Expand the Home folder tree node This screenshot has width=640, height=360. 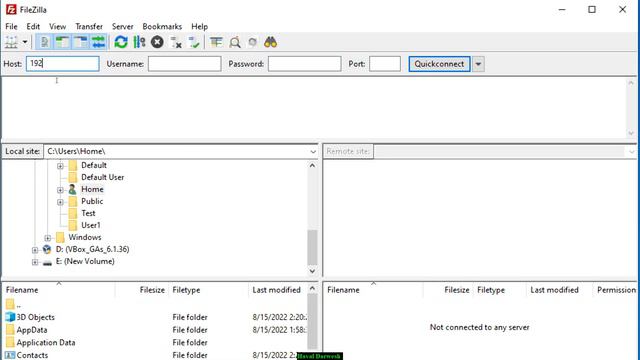(x=60, y=190)
